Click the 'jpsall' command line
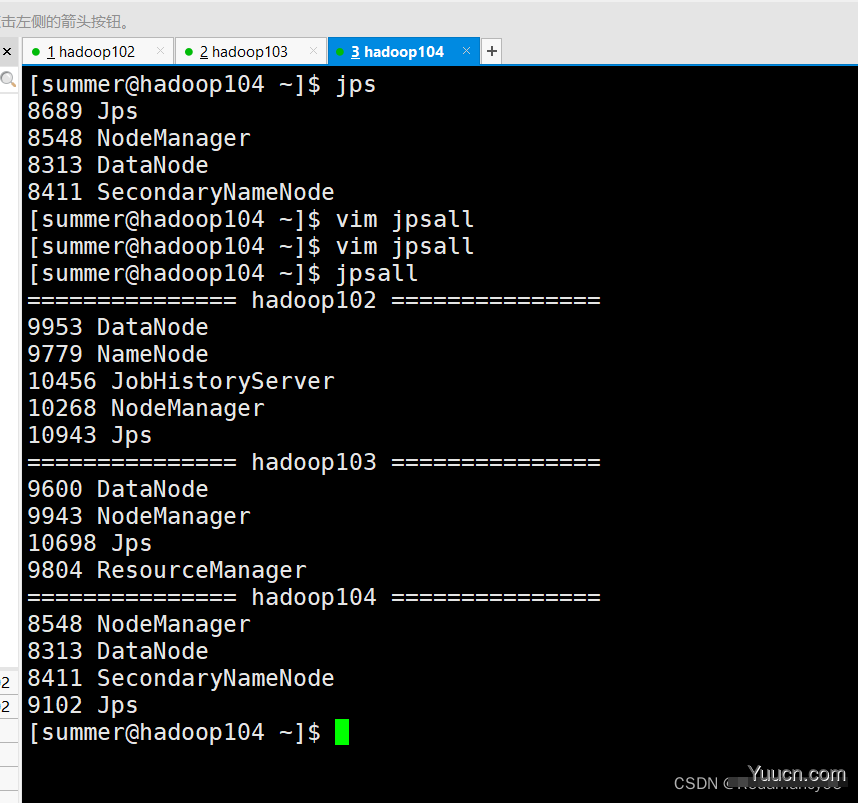The image size is (858, 803). click(x=223, y=273)
